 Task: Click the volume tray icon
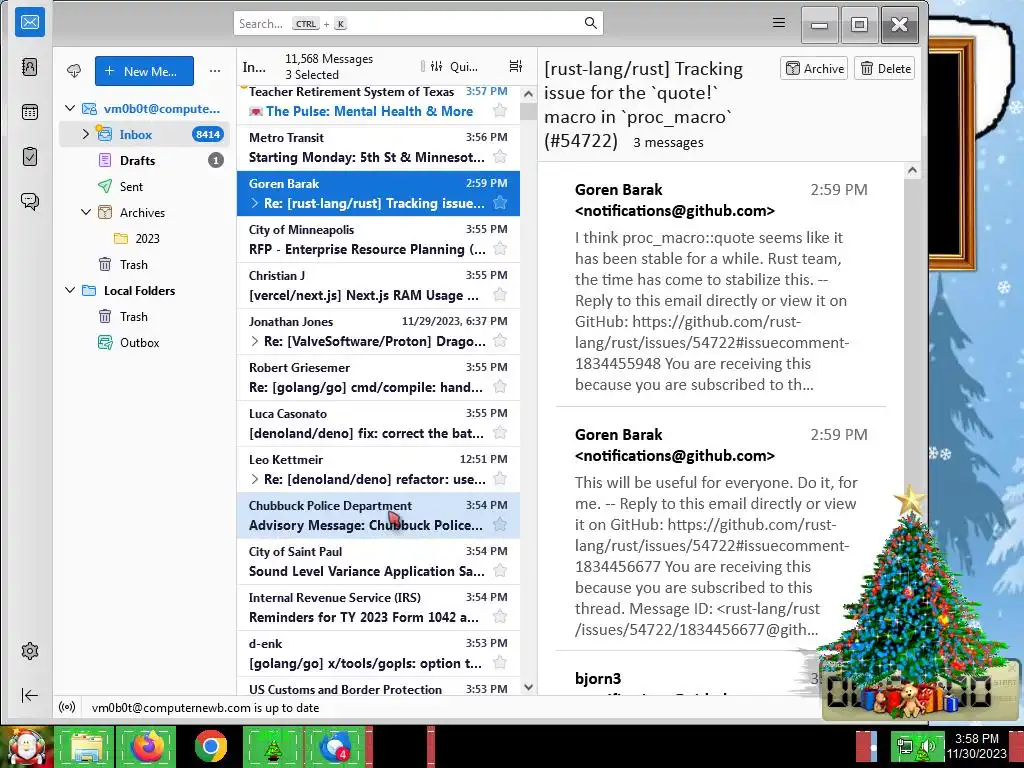(x=925, y=746)
